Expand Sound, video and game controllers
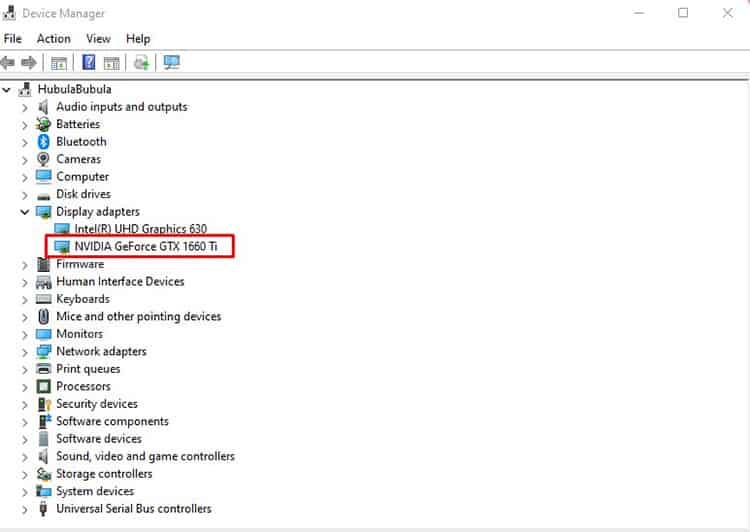750x532 pixels. (x=25, y=456)
